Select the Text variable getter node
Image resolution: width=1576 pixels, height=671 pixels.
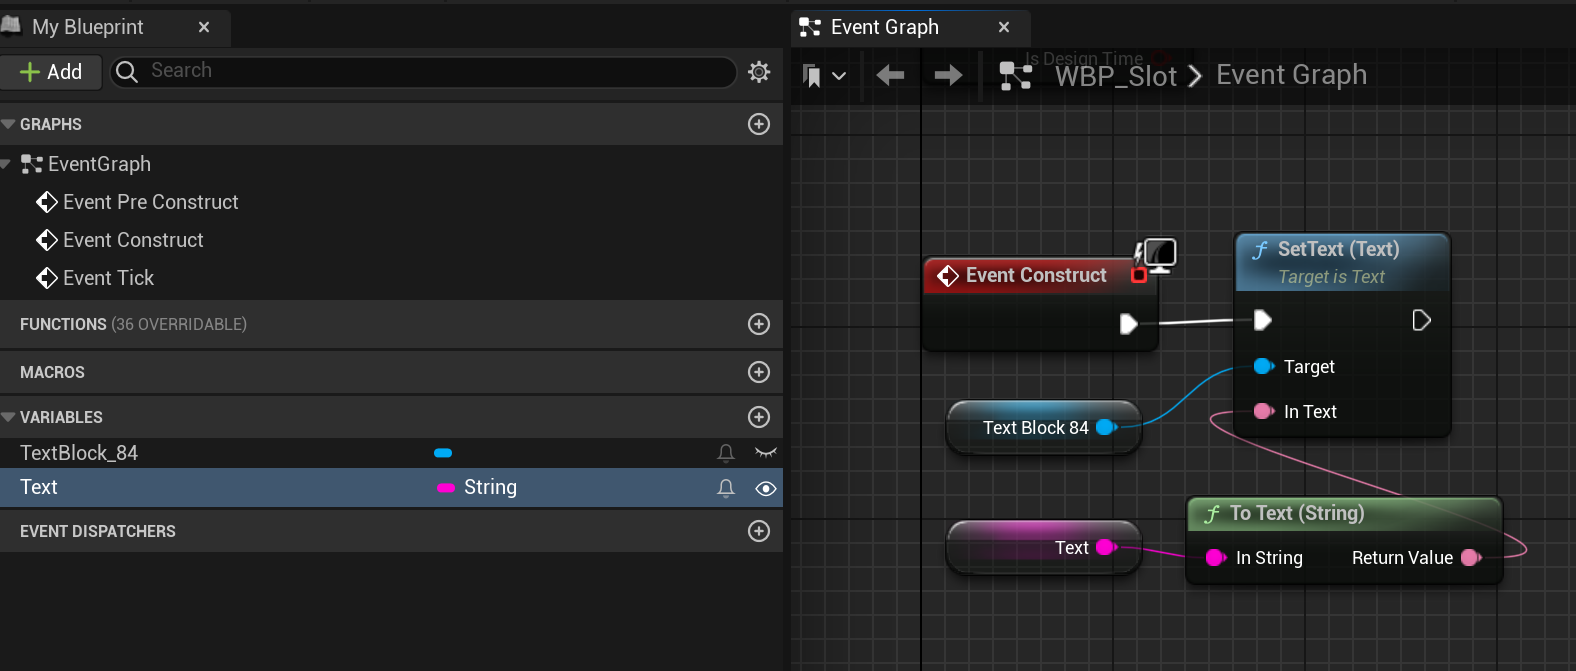click(1044, 547)
